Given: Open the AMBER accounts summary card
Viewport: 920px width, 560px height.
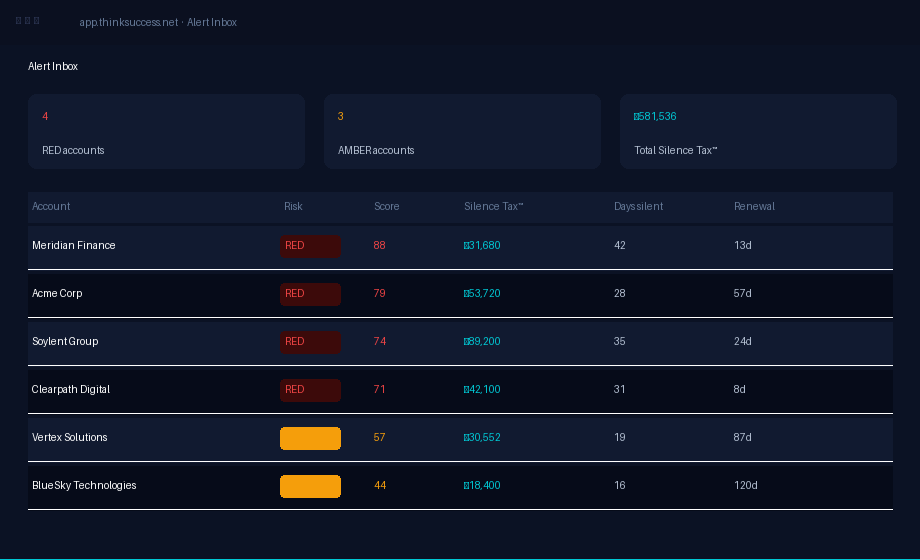Looking at the screenshot, I should coord(462,131).
